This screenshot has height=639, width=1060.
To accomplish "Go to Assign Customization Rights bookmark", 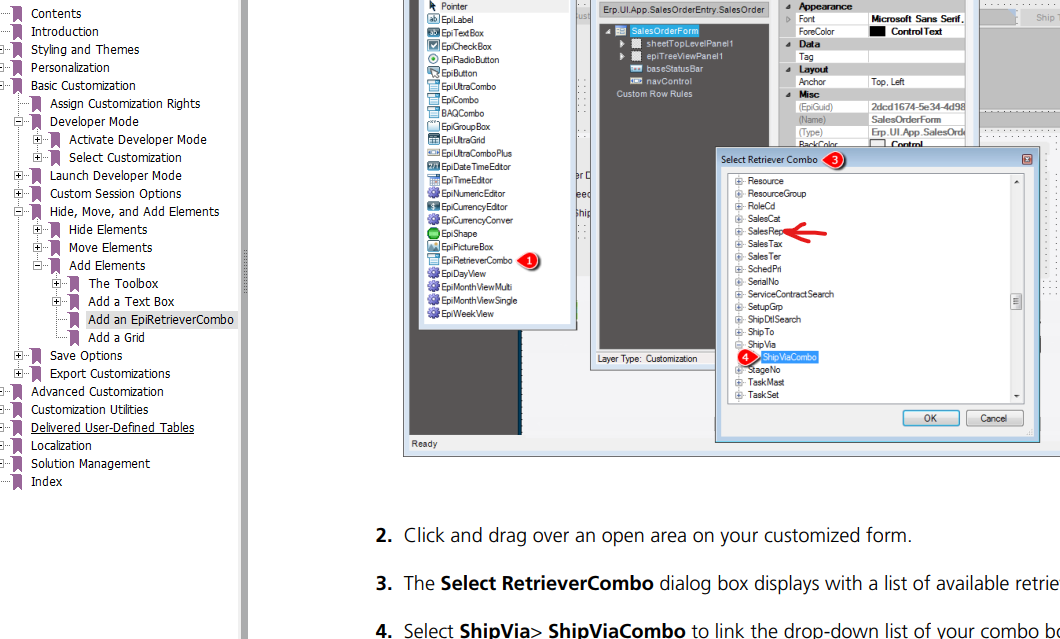I will 125,103.
